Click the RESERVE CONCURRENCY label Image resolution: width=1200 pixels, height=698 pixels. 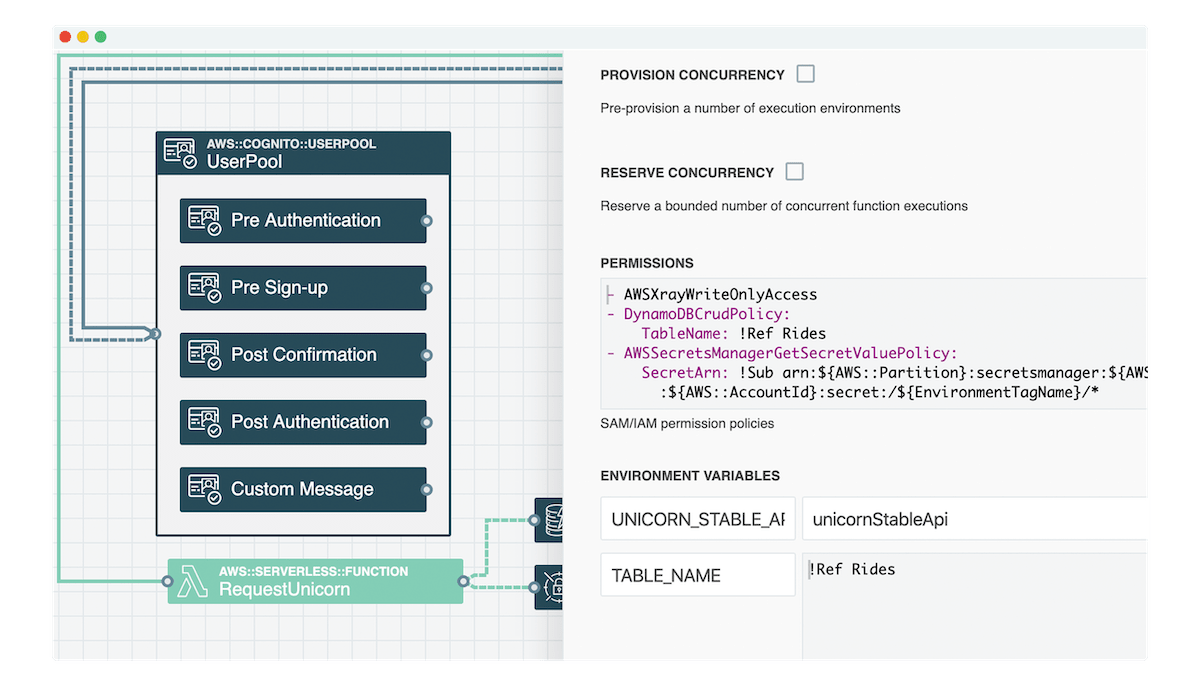point(687,173)
